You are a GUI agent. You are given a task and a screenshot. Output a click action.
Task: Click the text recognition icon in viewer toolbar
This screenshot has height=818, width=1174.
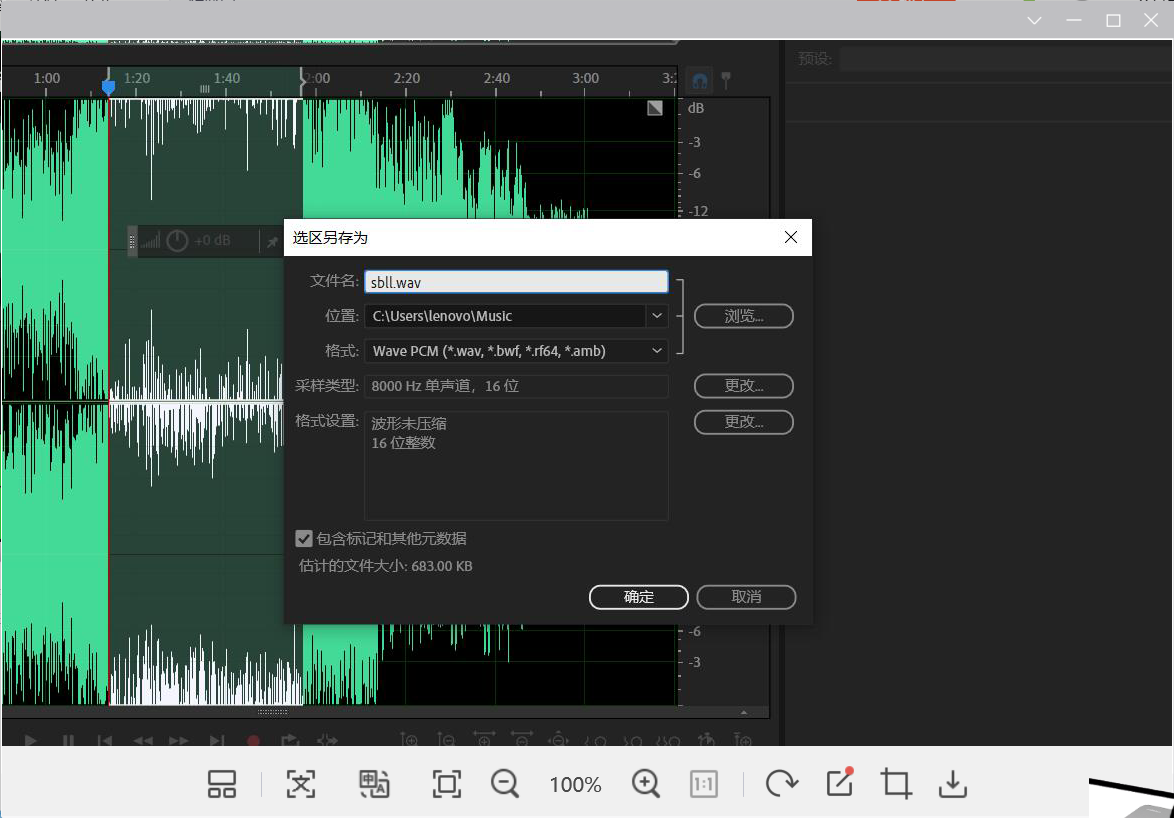click(x=301, y=784)
